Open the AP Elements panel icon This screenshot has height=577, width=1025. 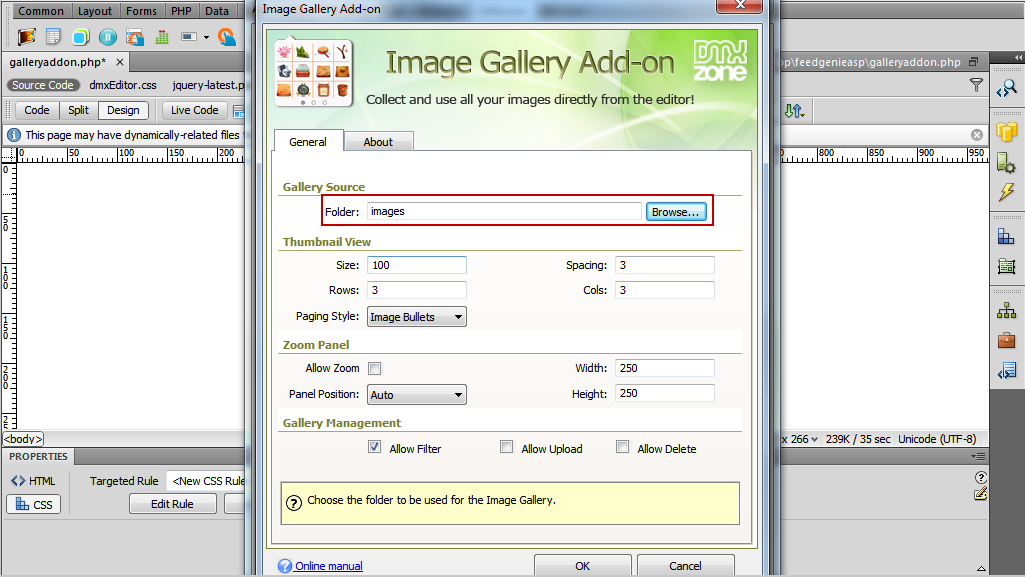[1007, 266]
